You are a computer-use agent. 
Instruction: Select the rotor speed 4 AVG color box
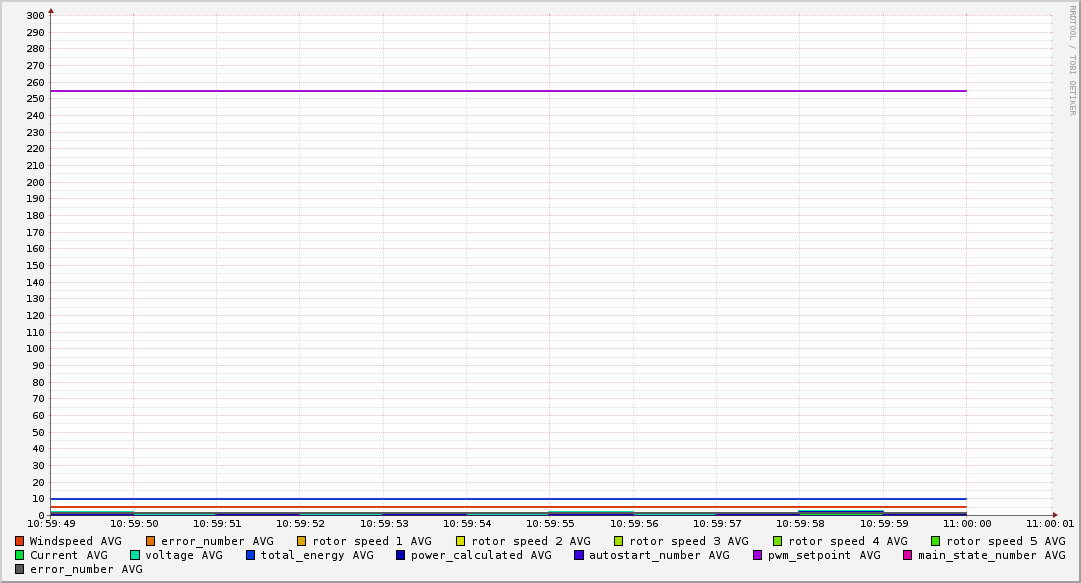(777, 541)
